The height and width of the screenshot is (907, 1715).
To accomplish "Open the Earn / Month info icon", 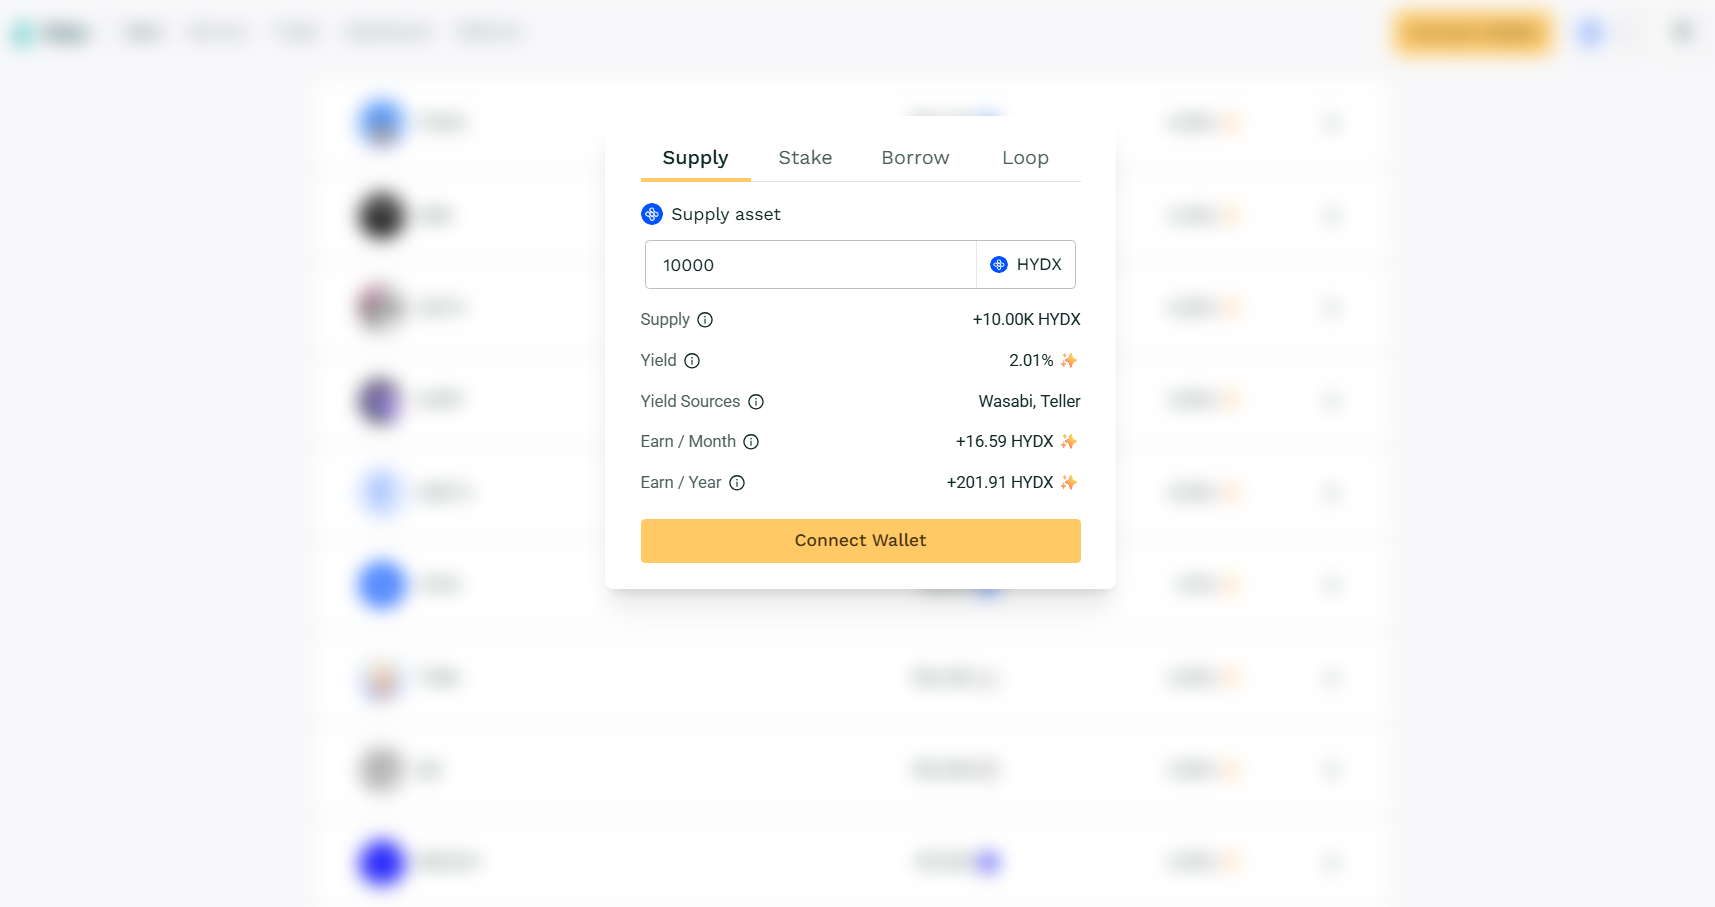I will tap(751, 442).
